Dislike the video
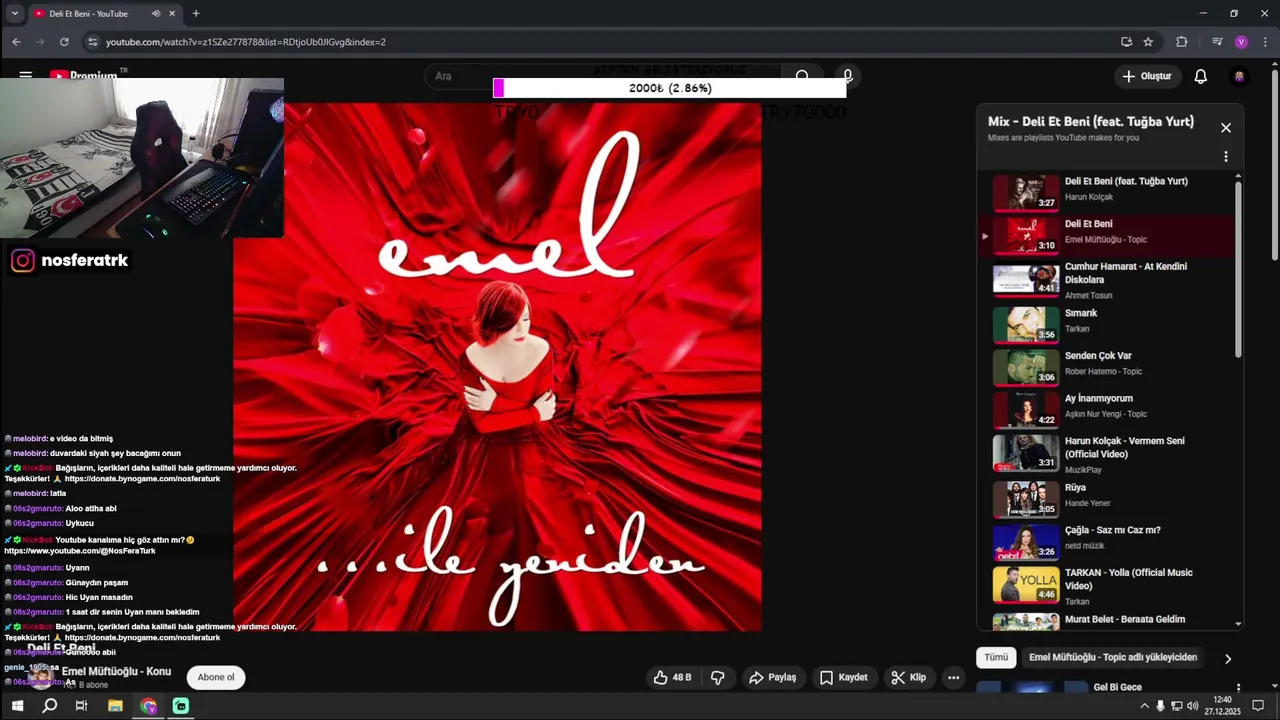 (717, 677)
